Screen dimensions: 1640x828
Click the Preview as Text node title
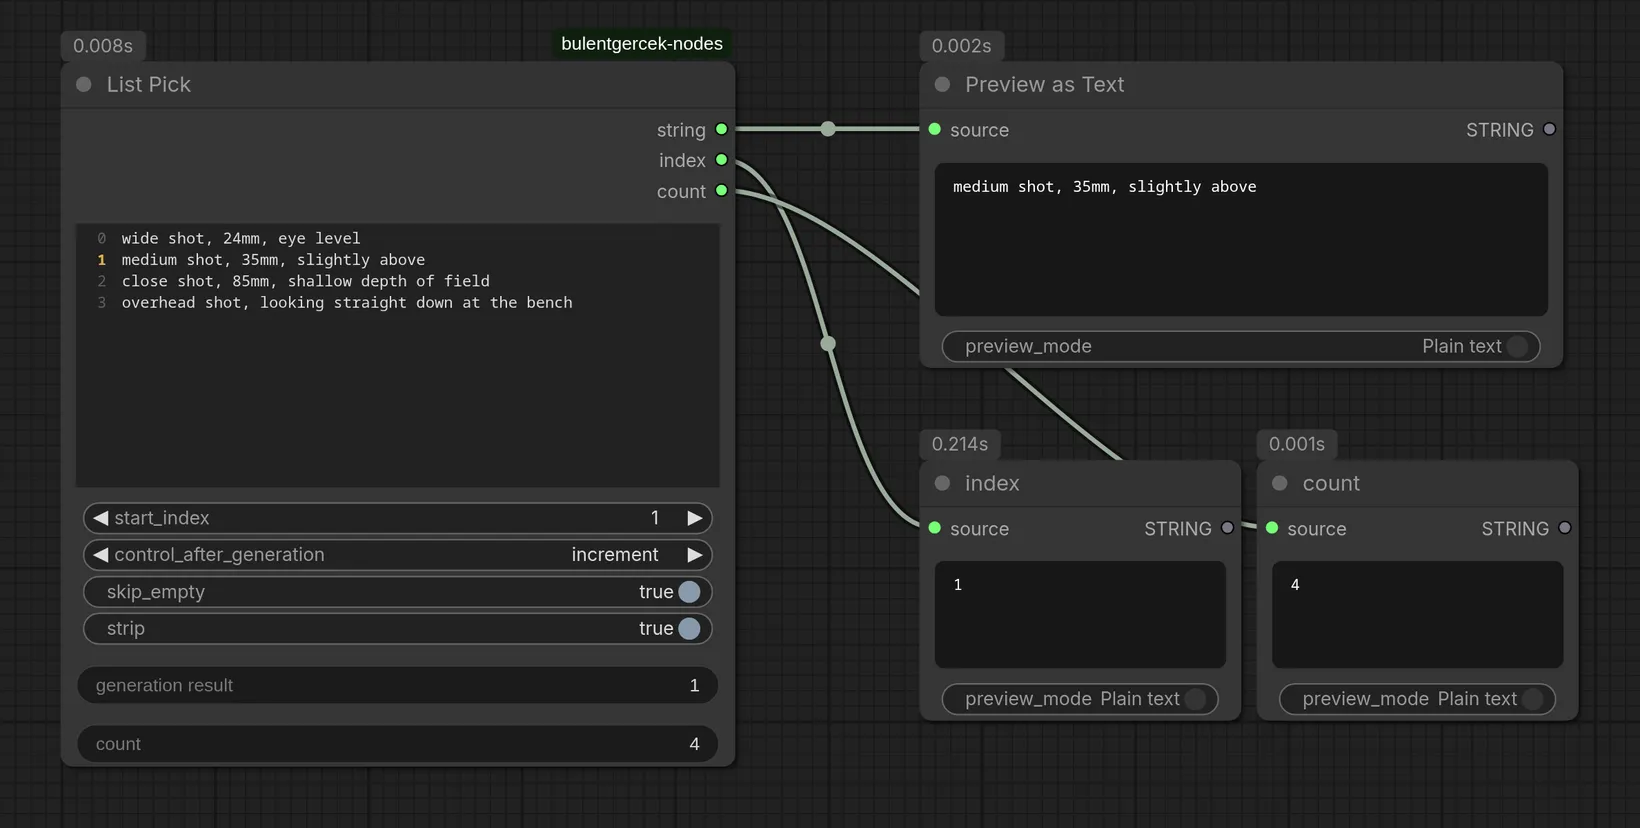tap(1044, 85)
